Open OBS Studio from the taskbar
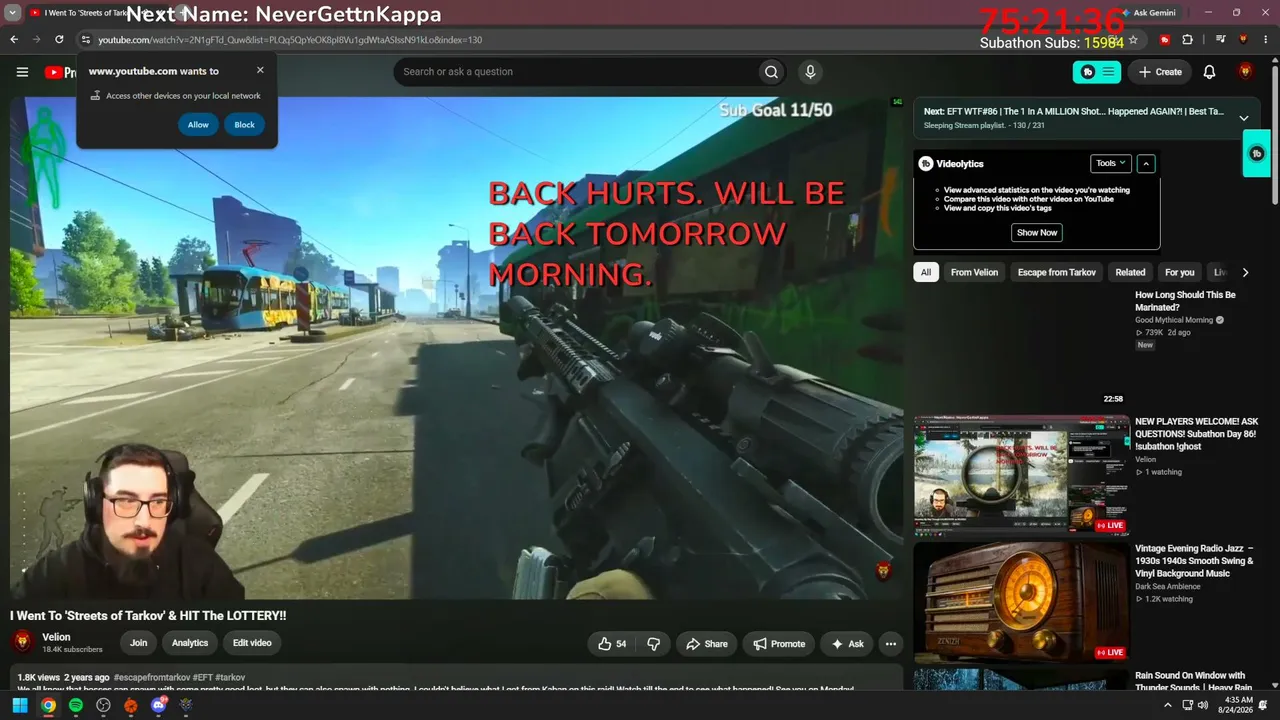This screenshot has height=720, width=1280. (103, 706)
